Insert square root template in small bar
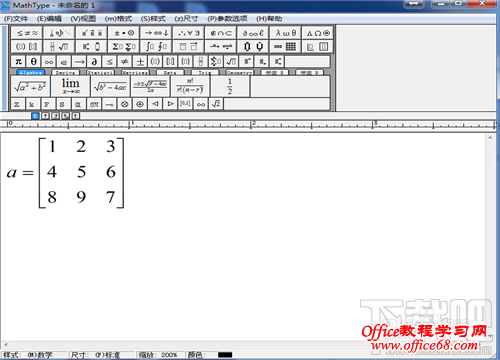This screenshot has height=360, width=500. (231, 61)
